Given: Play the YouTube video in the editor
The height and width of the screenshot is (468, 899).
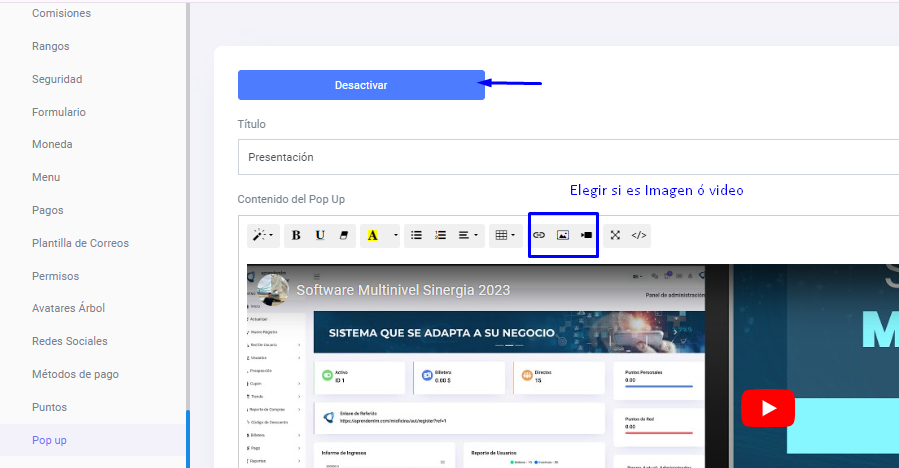Looking at the screenshot, I should tap(767, 408).
